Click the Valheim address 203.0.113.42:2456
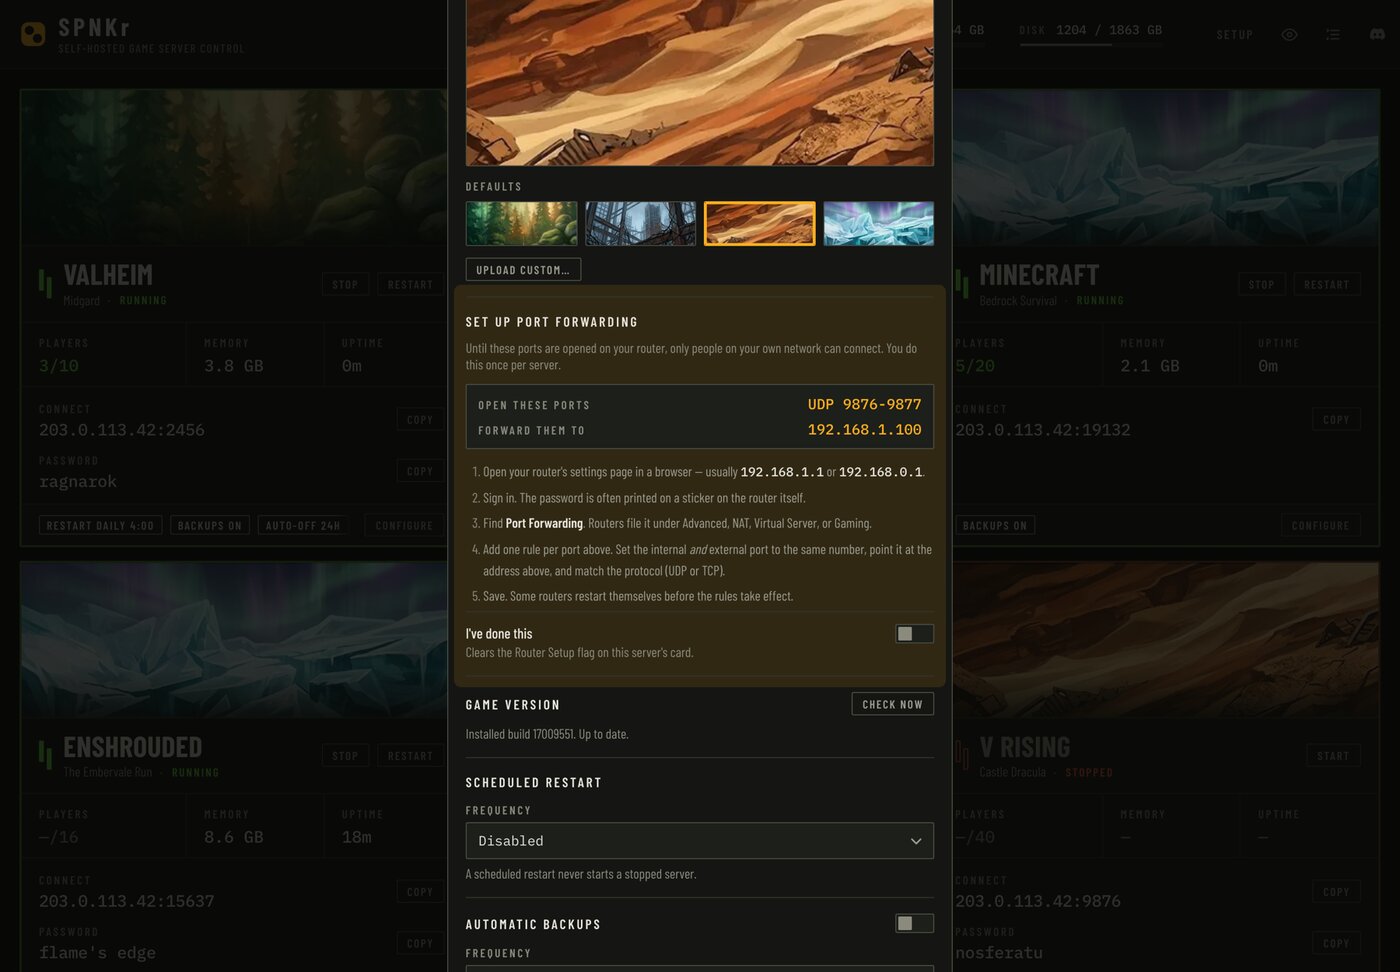 pos(122,430)
